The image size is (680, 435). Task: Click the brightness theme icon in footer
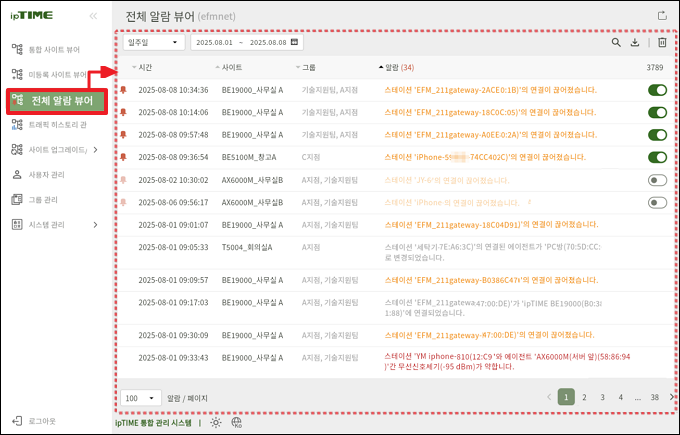tap(215, 423)
